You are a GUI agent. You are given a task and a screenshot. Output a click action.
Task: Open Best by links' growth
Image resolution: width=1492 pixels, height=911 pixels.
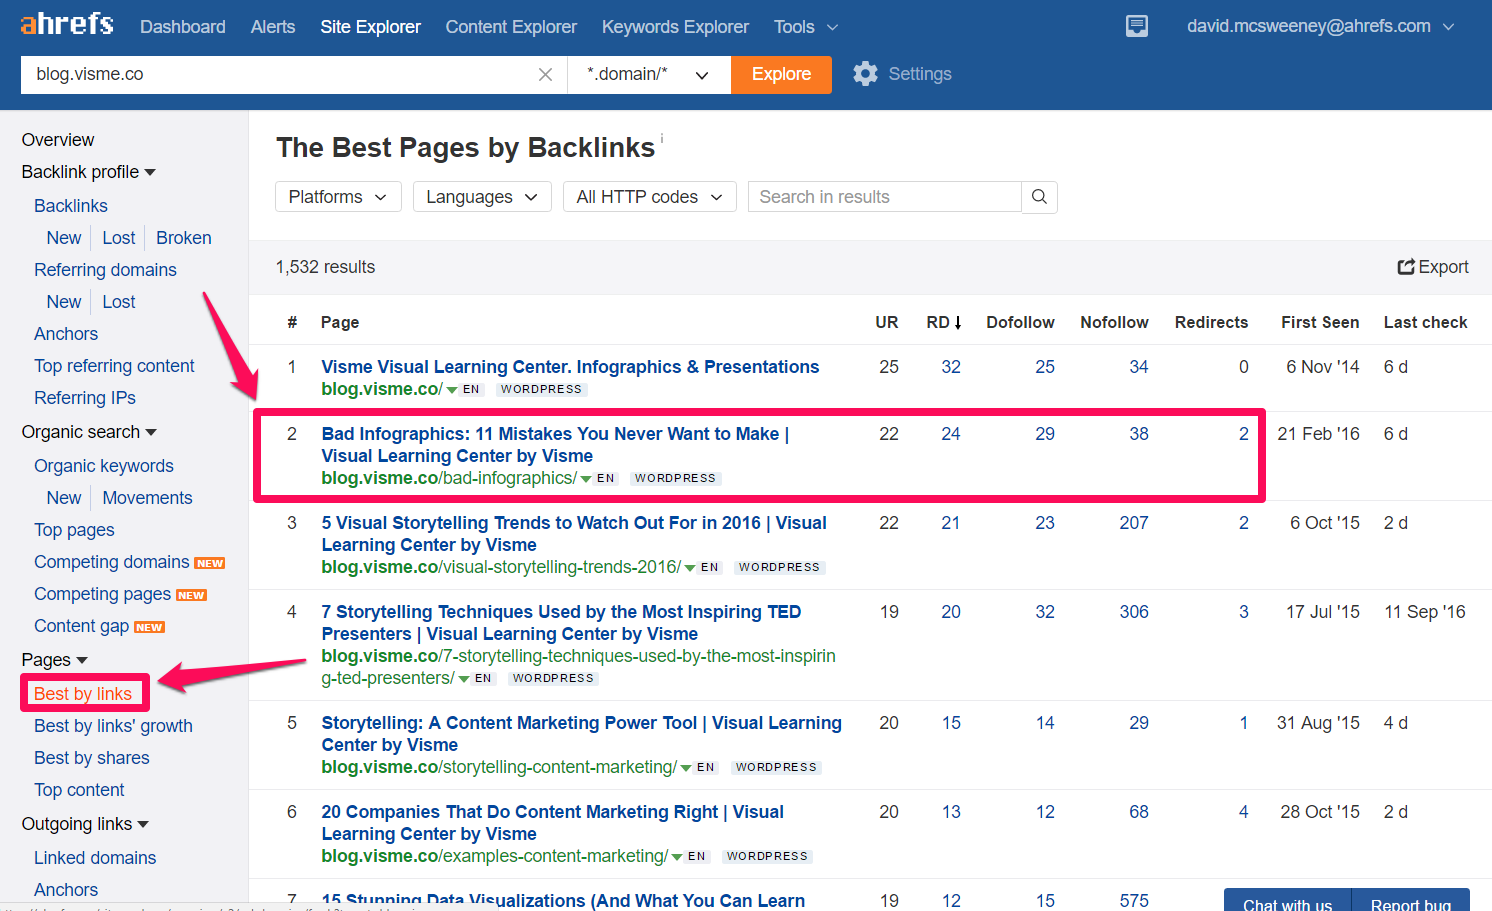tap(113, 726)
